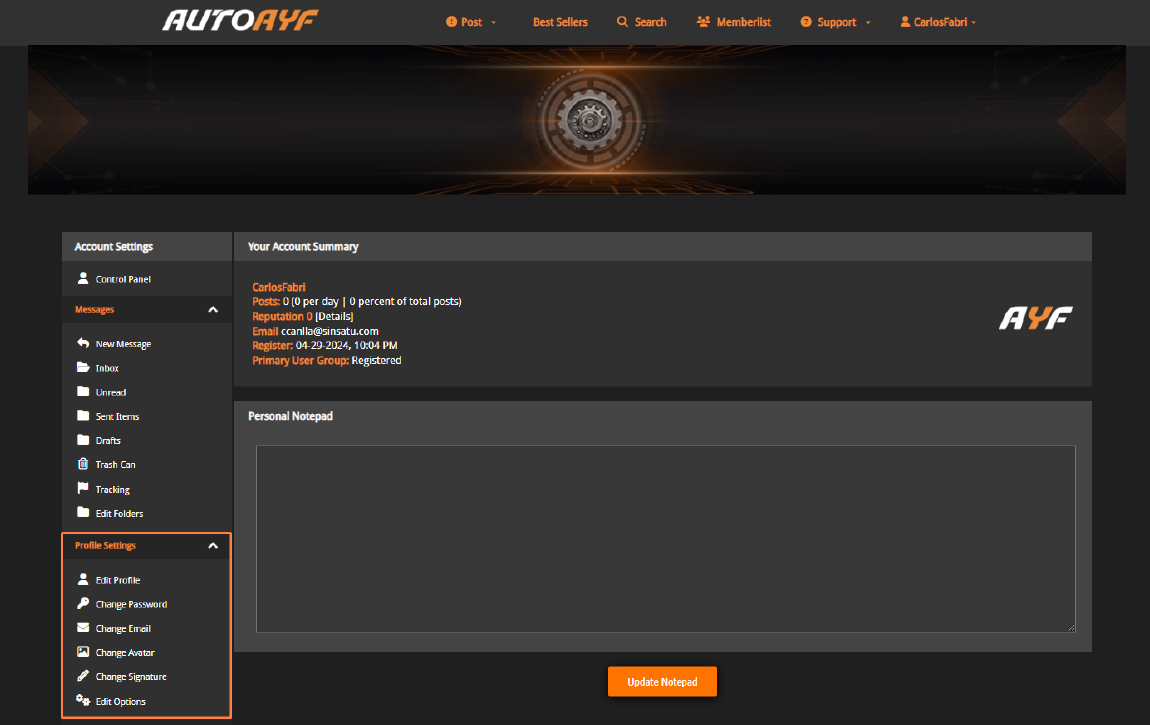Click the Change Avatar picture icon
This screenshot has height=725, width=1150.
(83, 652)
